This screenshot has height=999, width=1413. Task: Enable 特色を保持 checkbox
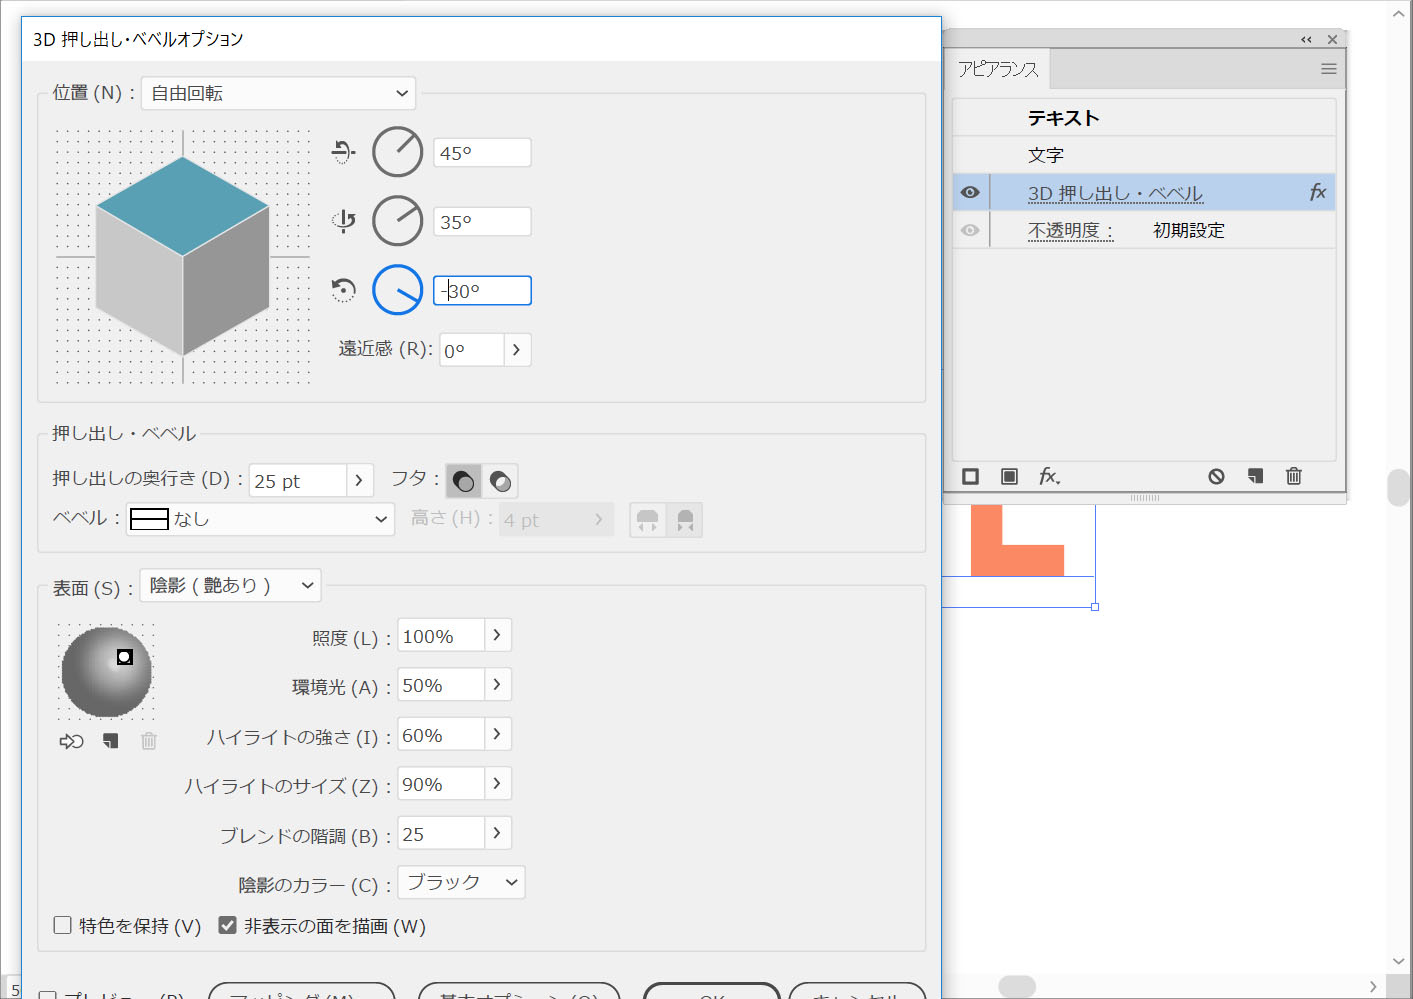[x=63, y=925]
